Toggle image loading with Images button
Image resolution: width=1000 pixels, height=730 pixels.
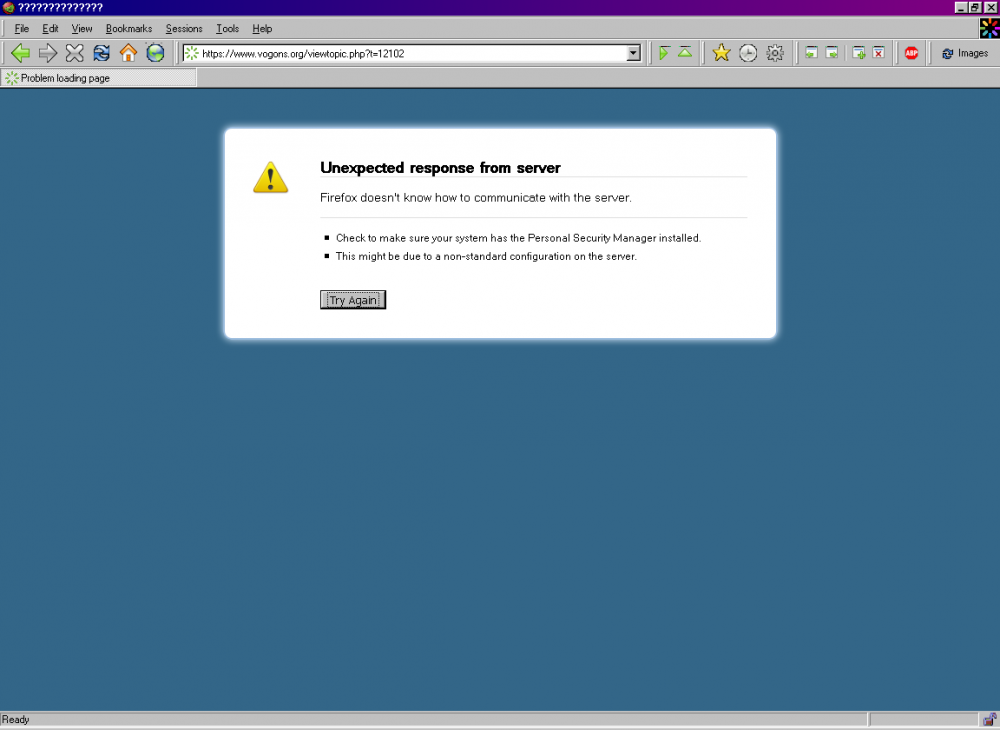click(964, 53)
